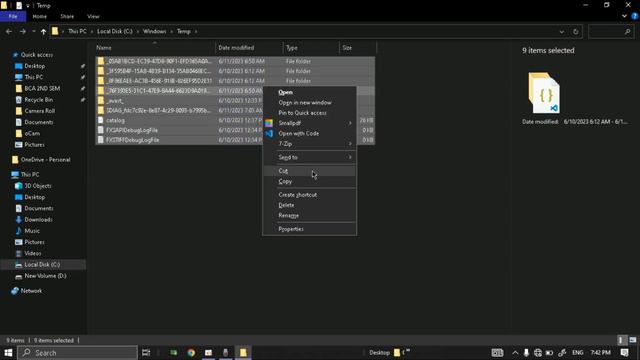Show hidden tray icons chevron
Image resolution: width=640 pixels, height=360 pixels.
tap(515, 353)
